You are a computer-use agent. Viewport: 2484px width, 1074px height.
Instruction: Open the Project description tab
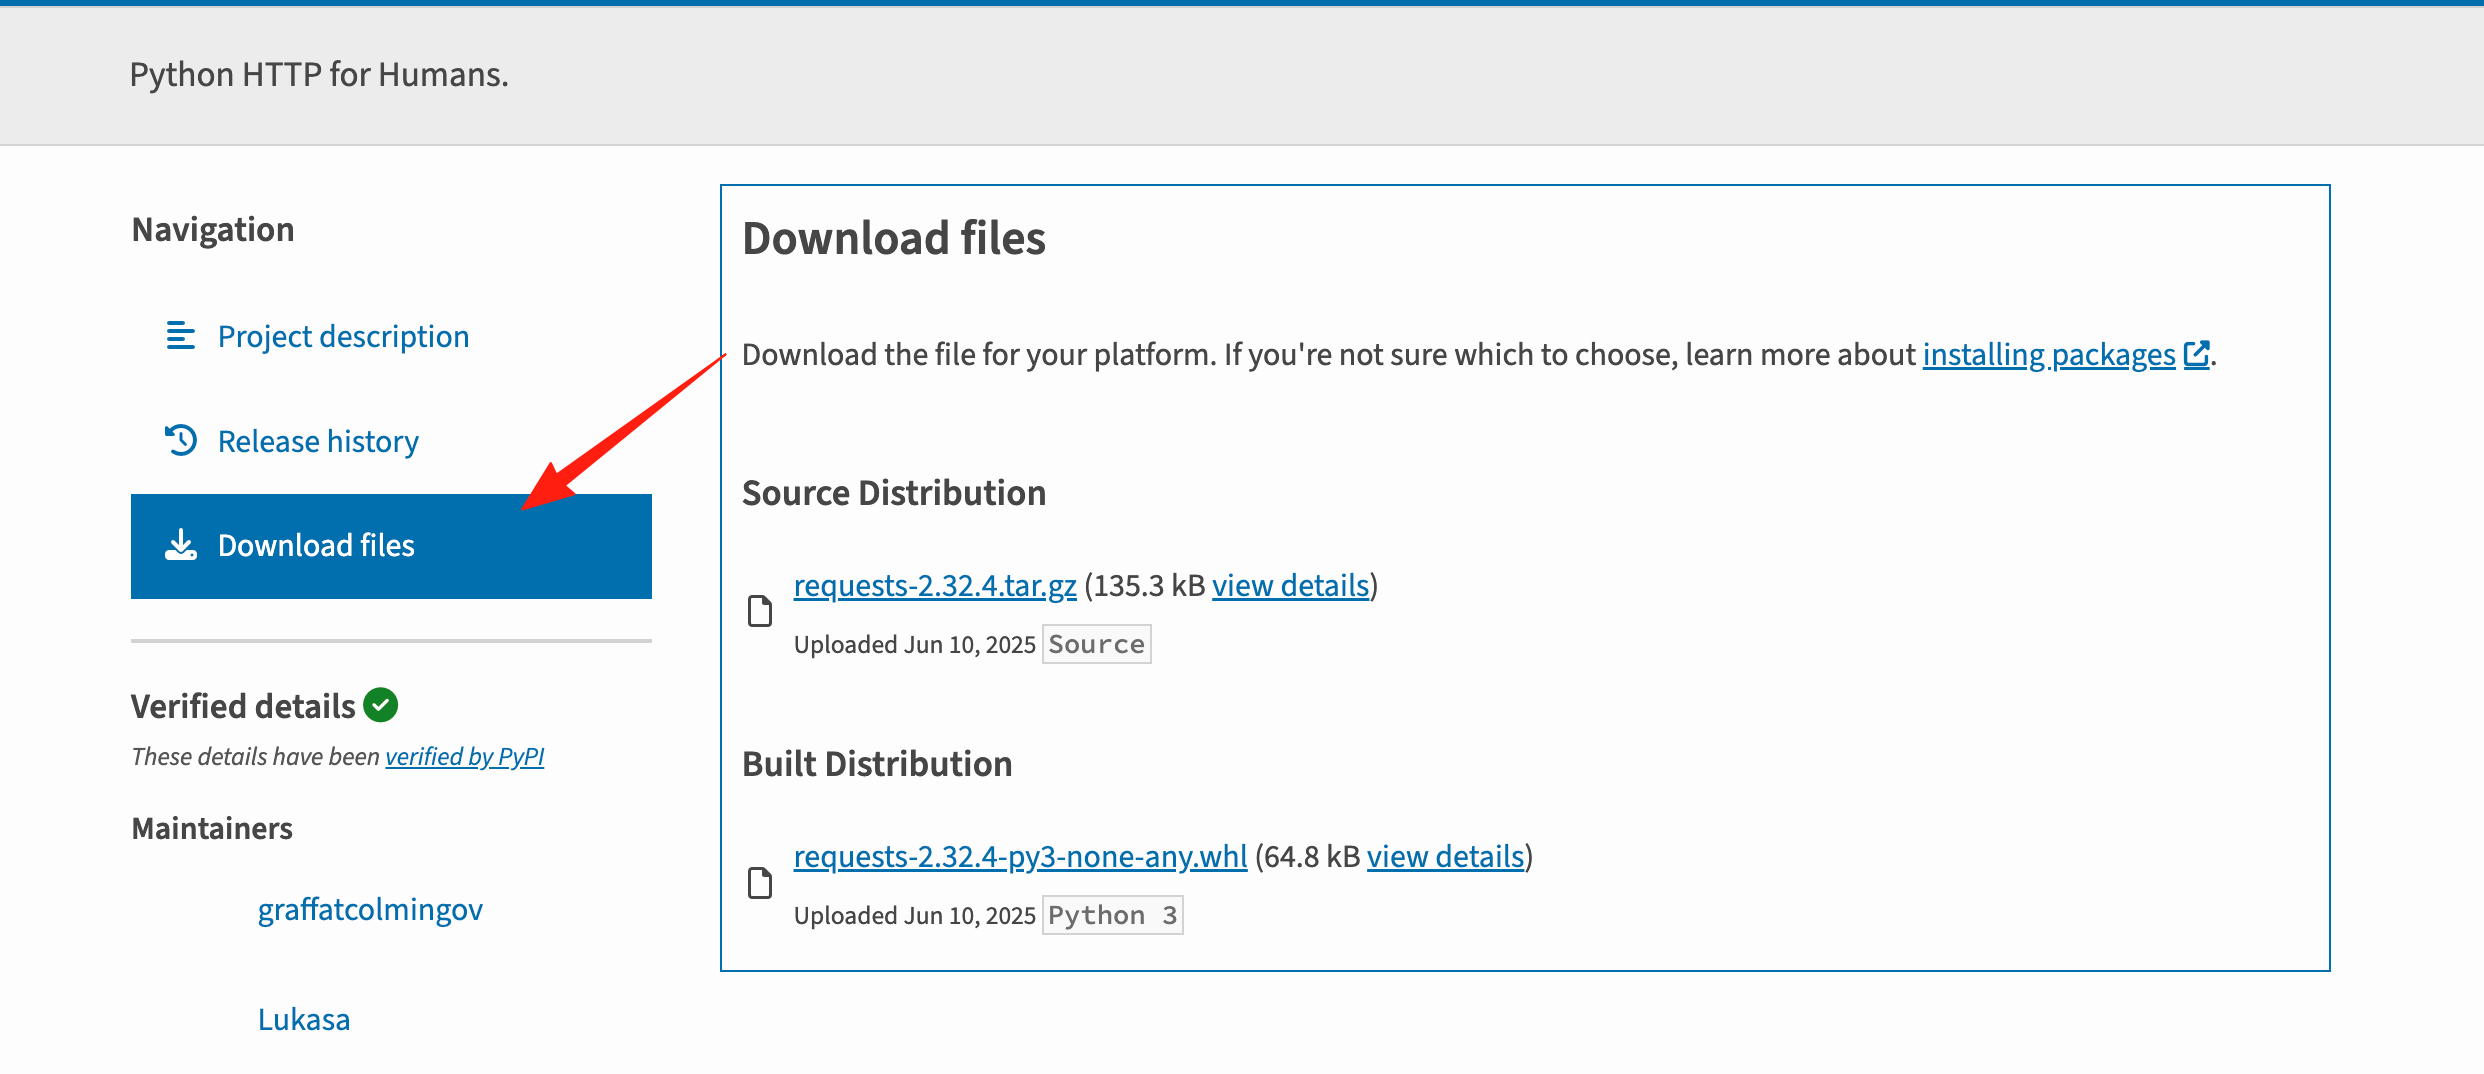[342, 337]
